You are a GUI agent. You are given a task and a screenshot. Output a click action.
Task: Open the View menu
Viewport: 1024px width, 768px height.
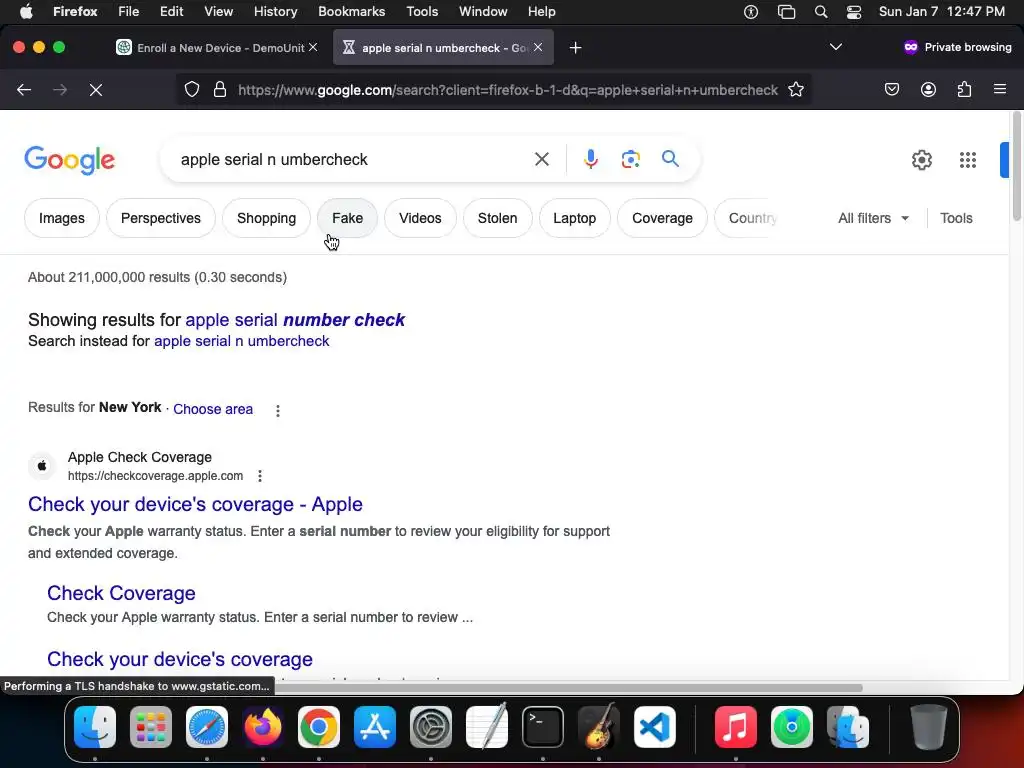pyautogui.click(x=218, y=12)
